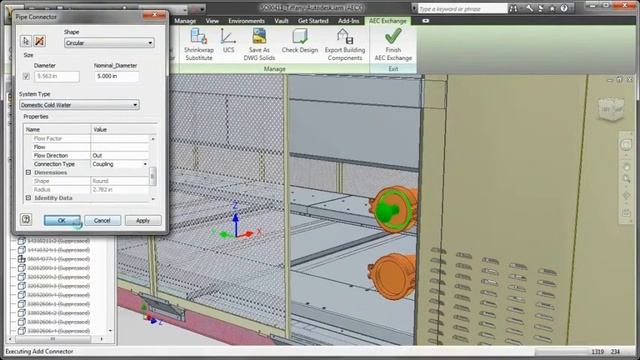Collapse the Dimensions property group
Viewport: 640px width, 360px height.
click(28, 173)
